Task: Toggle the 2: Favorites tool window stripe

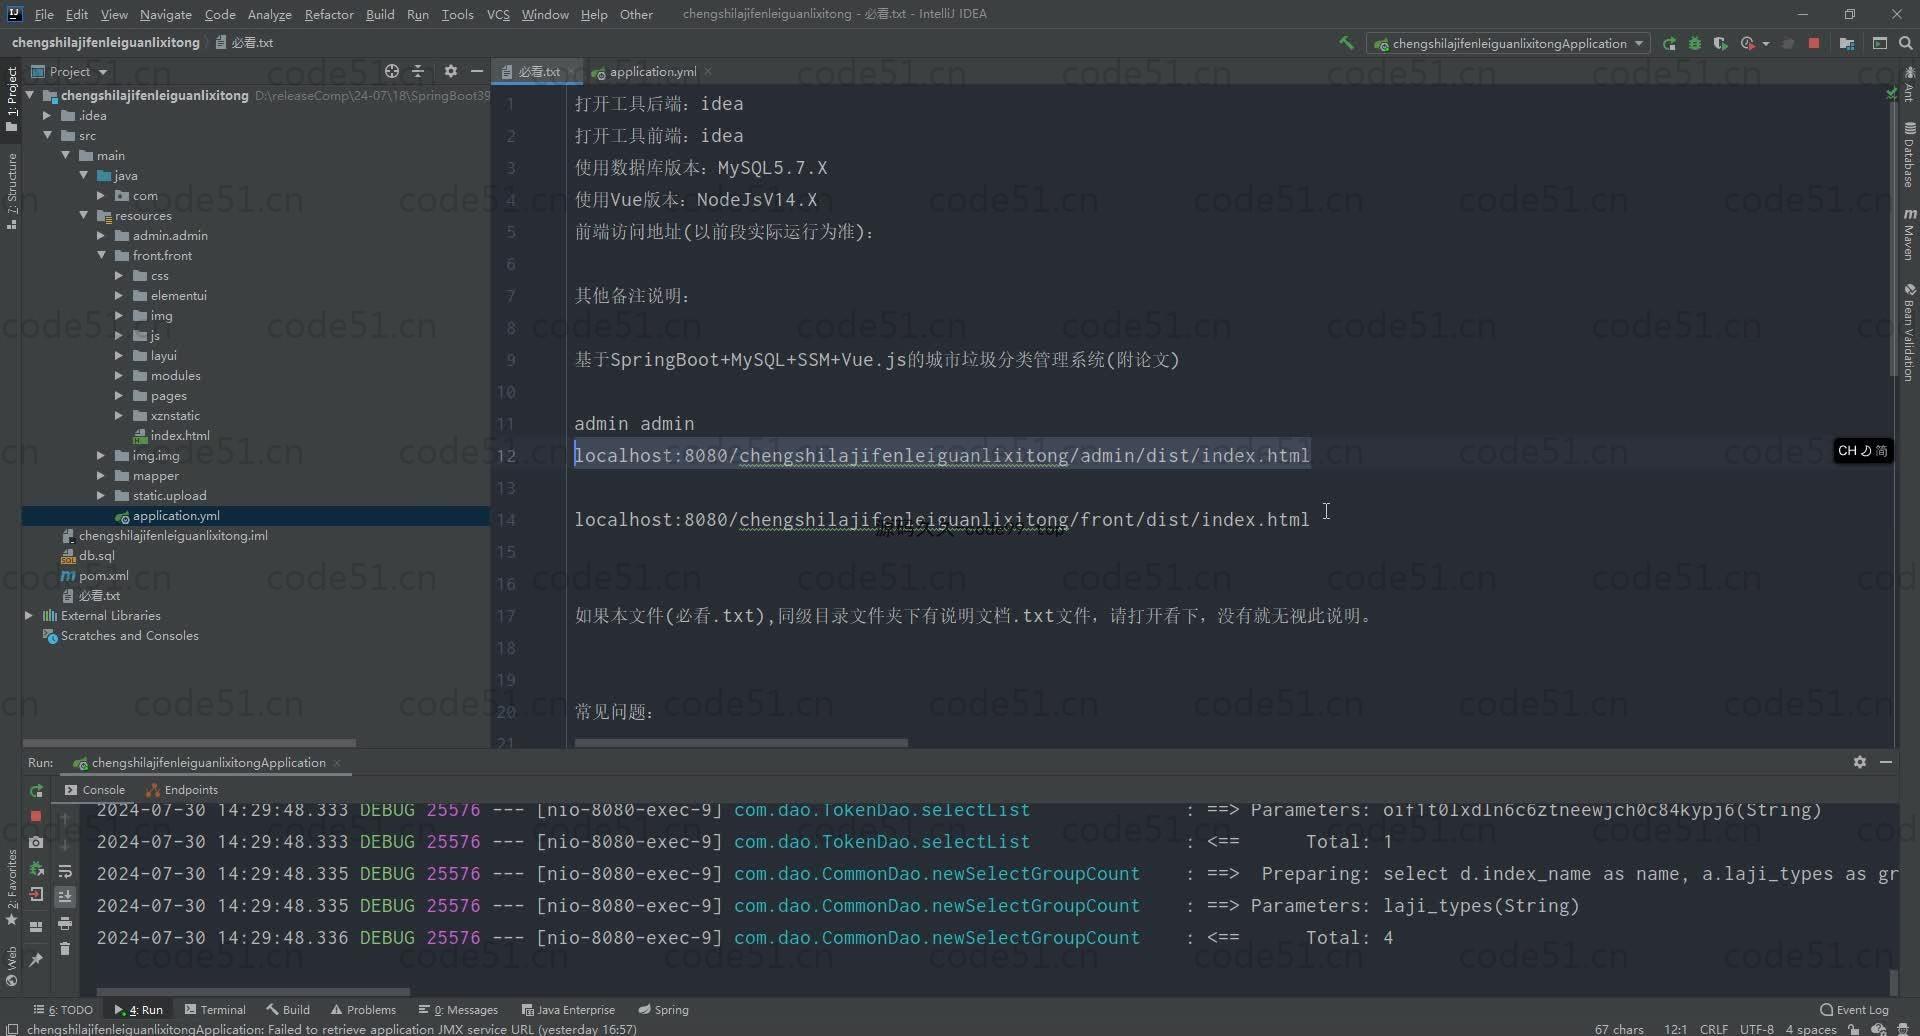Action: coord(11,888)
